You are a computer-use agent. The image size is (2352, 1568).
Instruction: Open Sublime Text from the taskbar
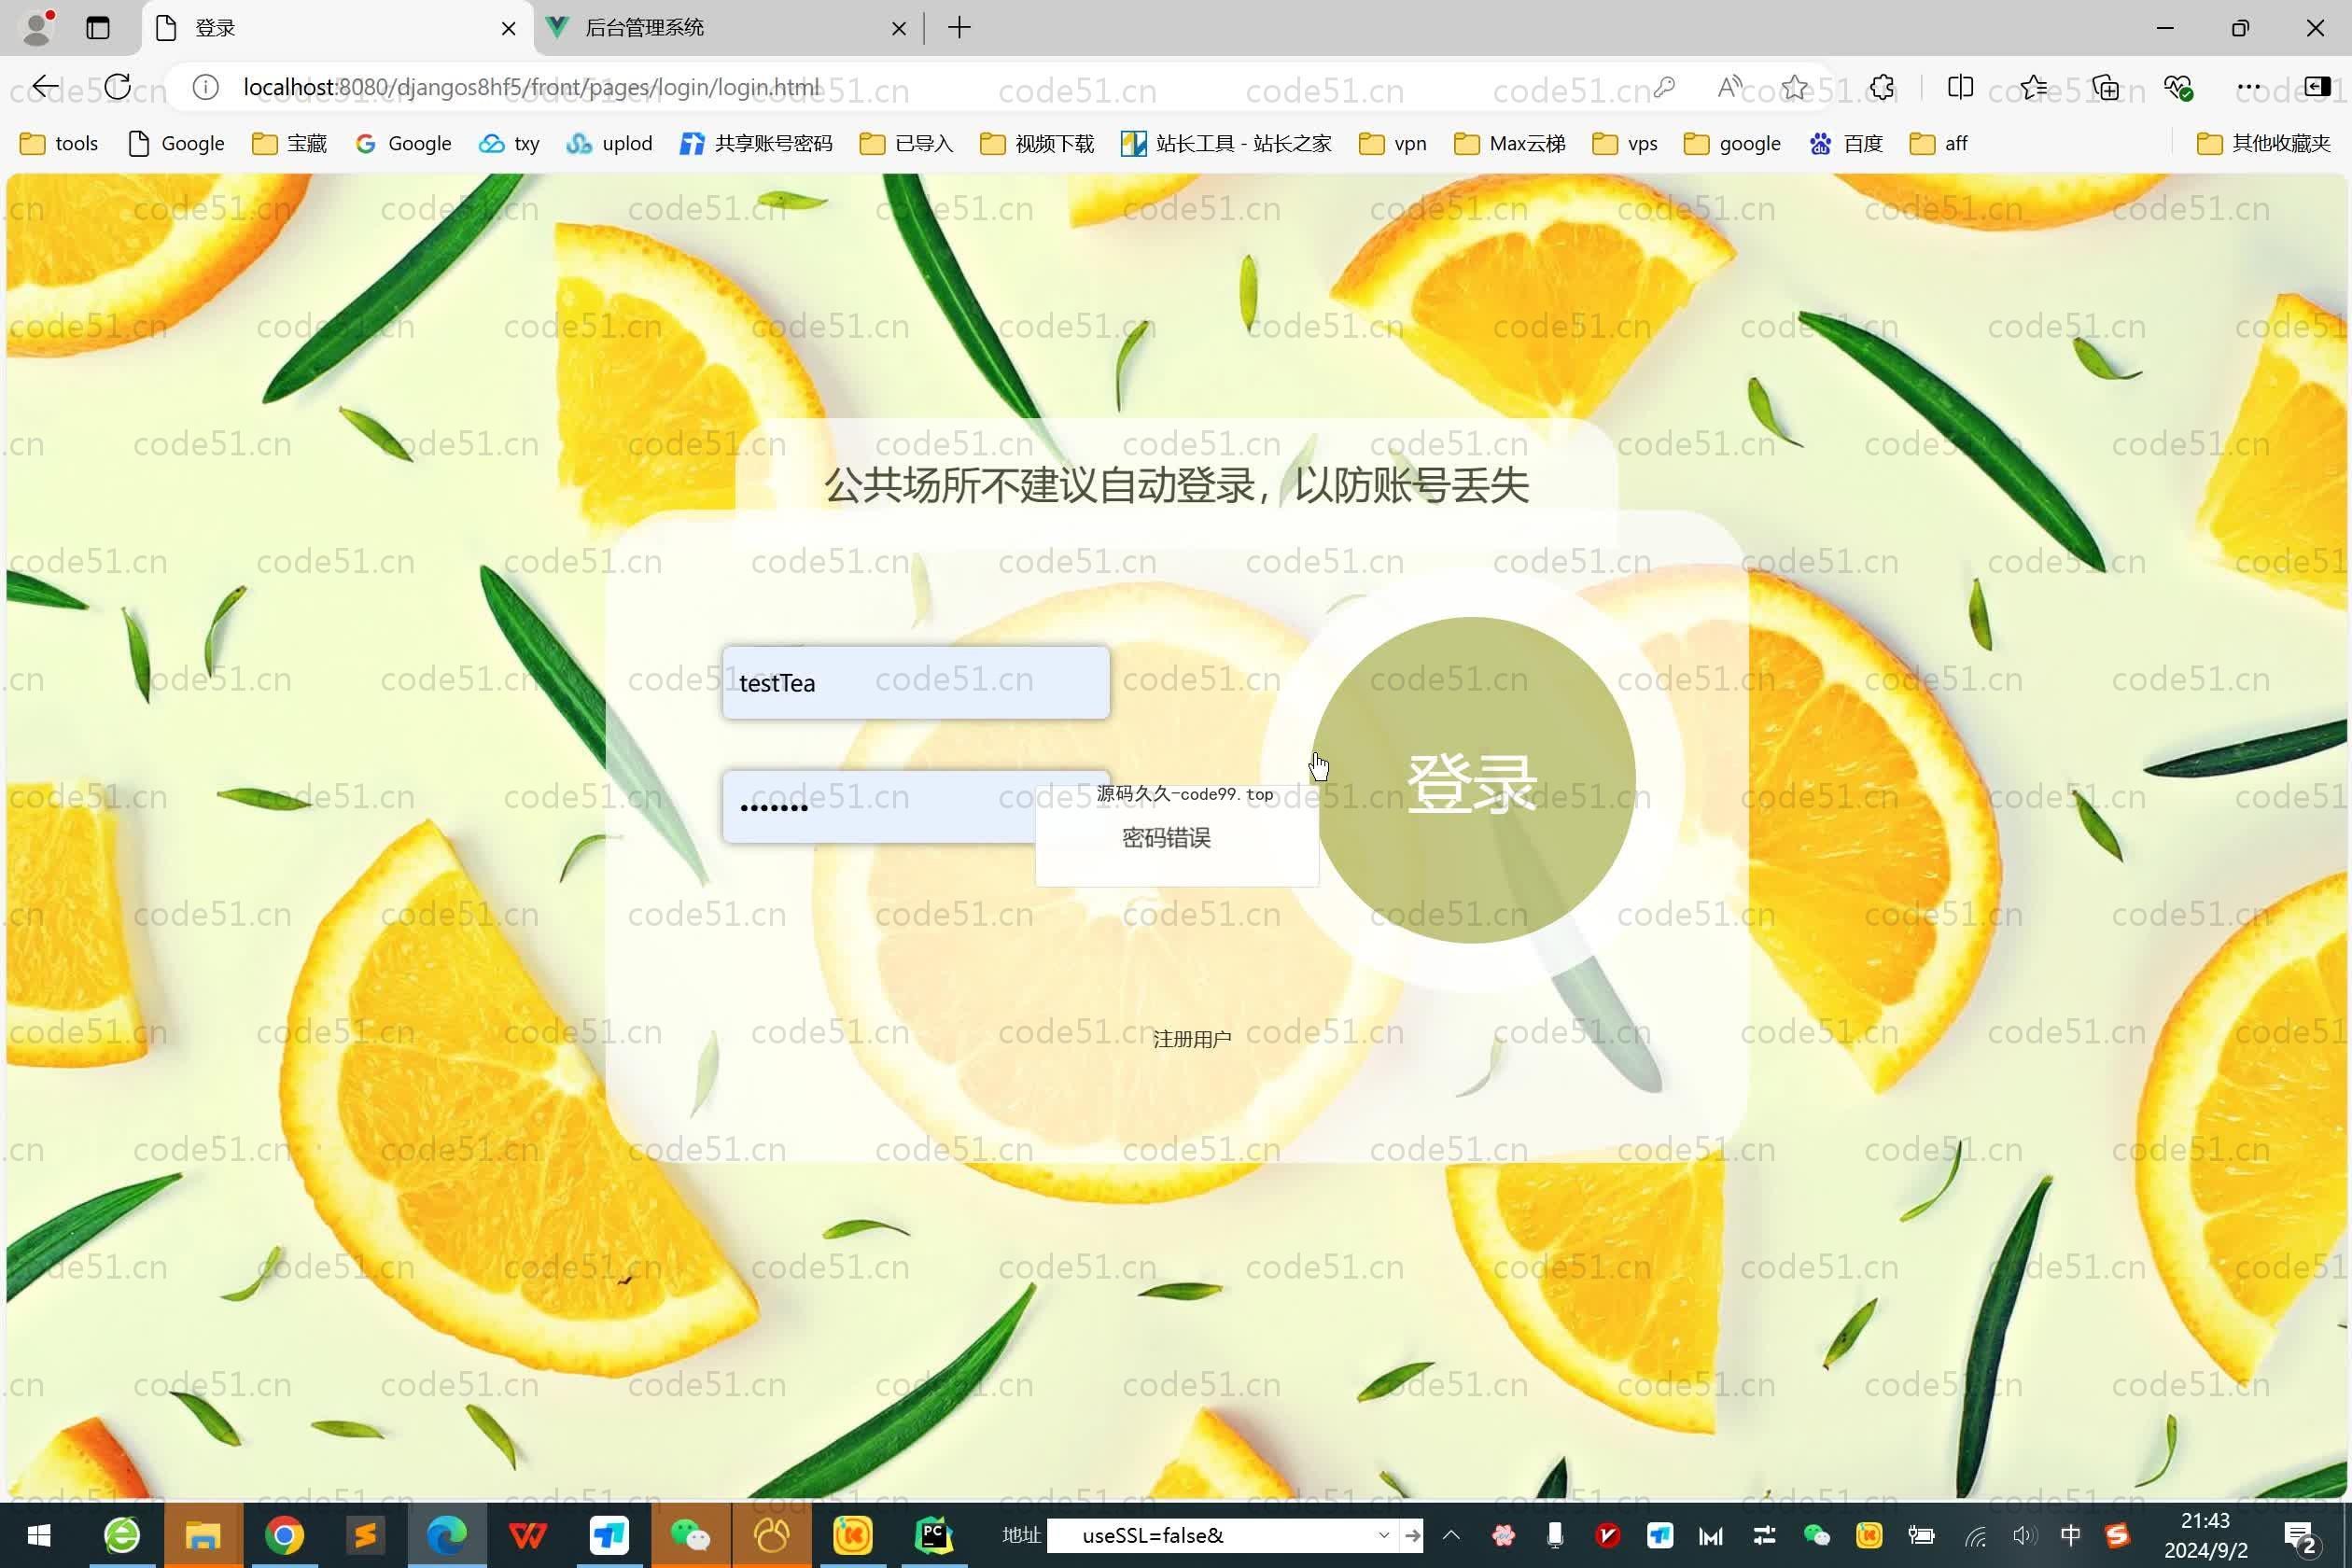[365, 1535]
